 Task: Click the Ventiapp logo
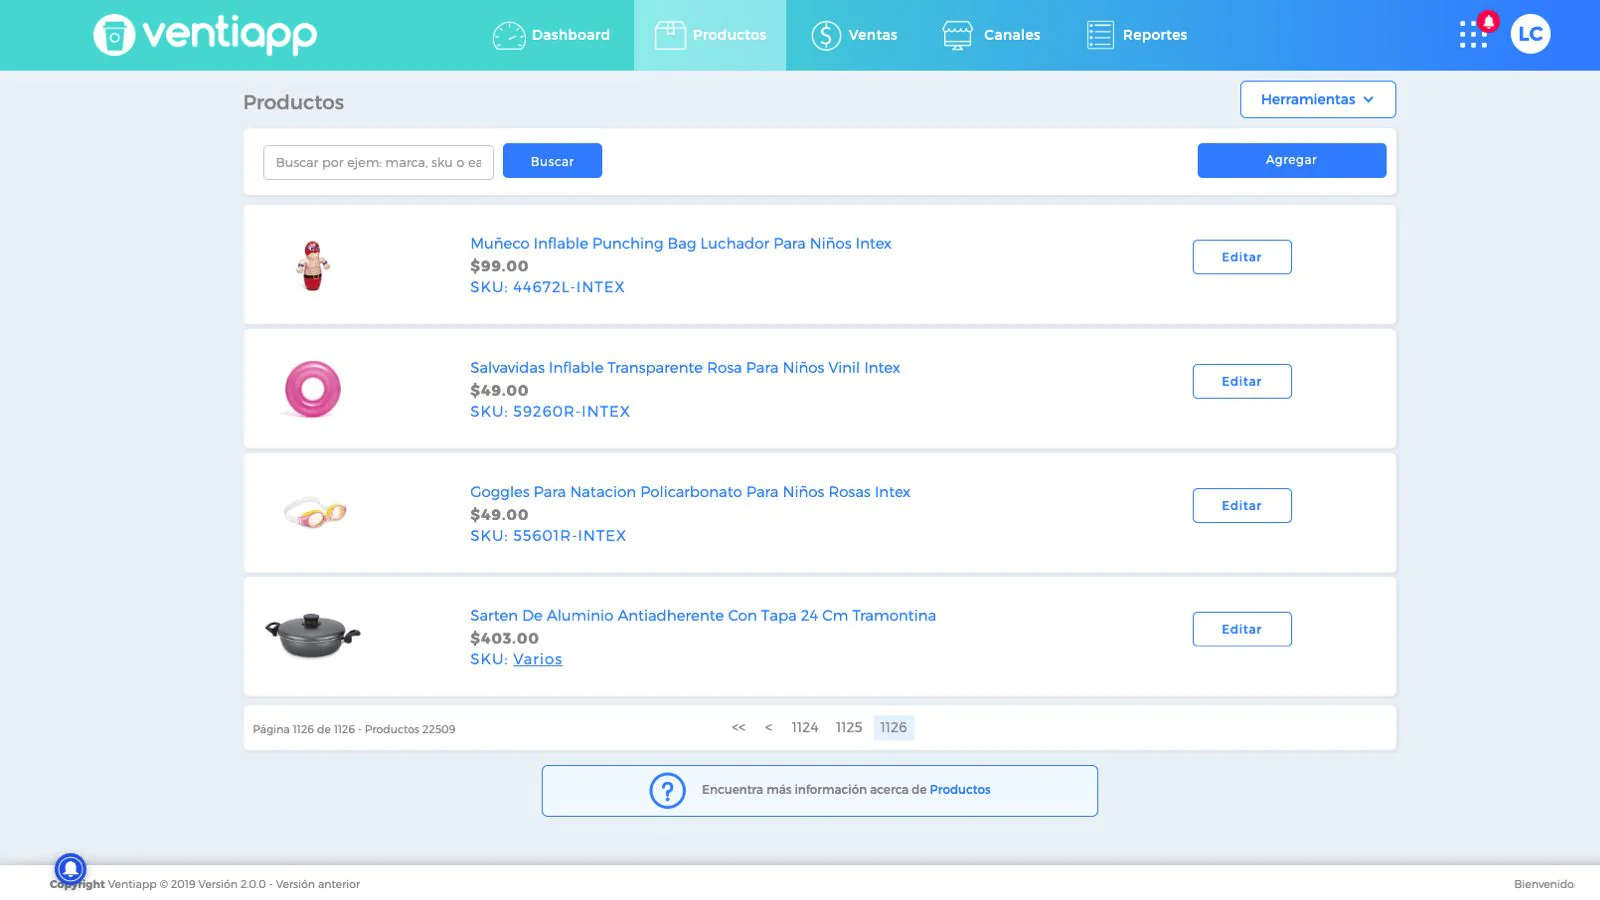coord(205,35)
